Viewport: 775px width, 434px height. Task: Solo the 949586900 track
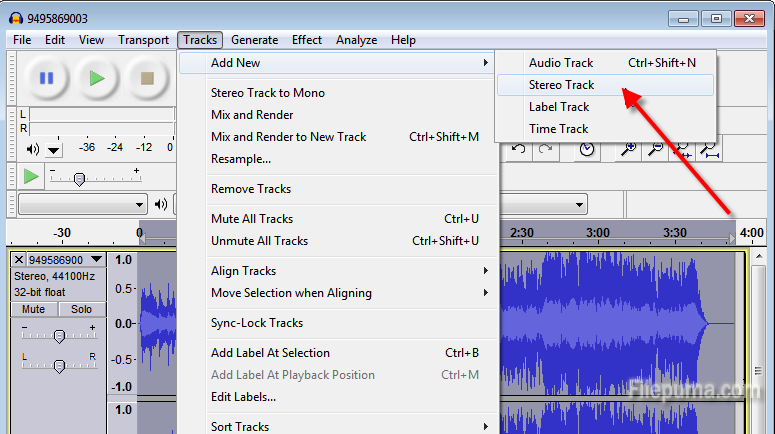coord(81,309)
